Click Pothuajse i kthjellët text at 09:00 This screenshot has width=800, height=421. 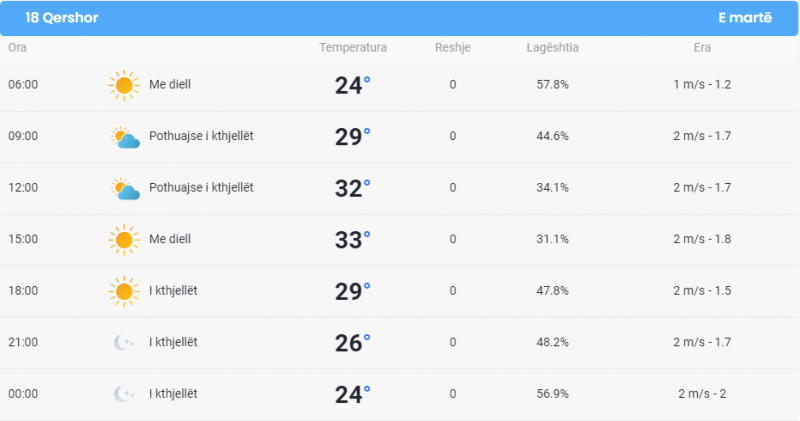coord(201,136)
